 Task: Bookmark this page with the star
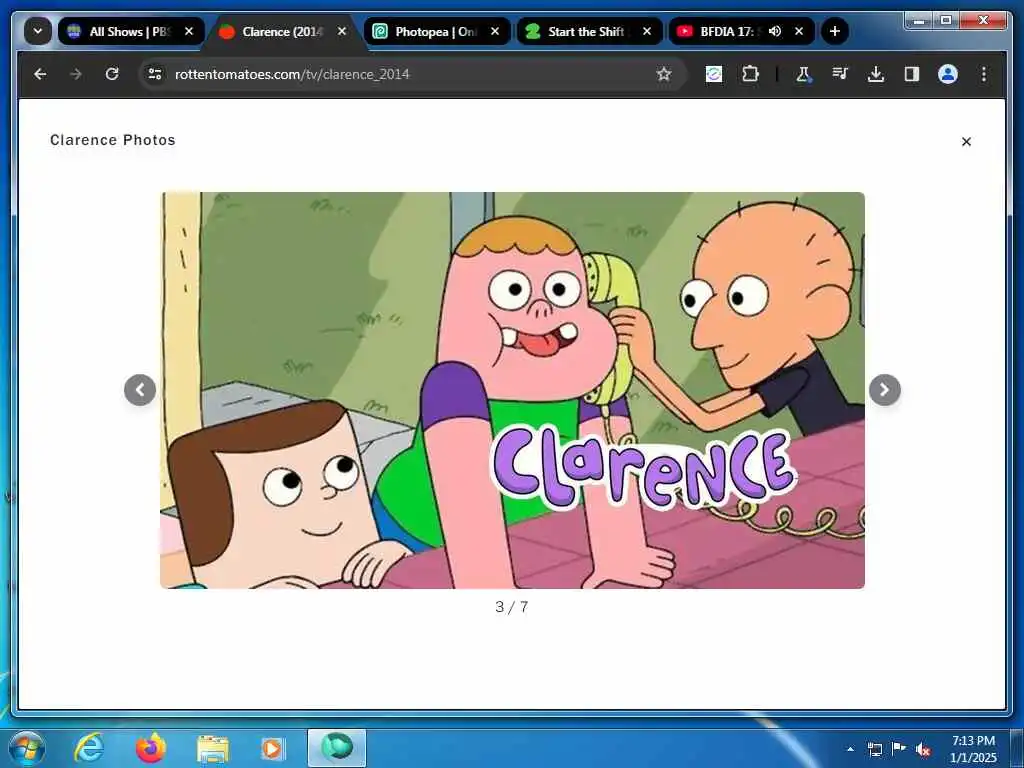coord(664,74)
